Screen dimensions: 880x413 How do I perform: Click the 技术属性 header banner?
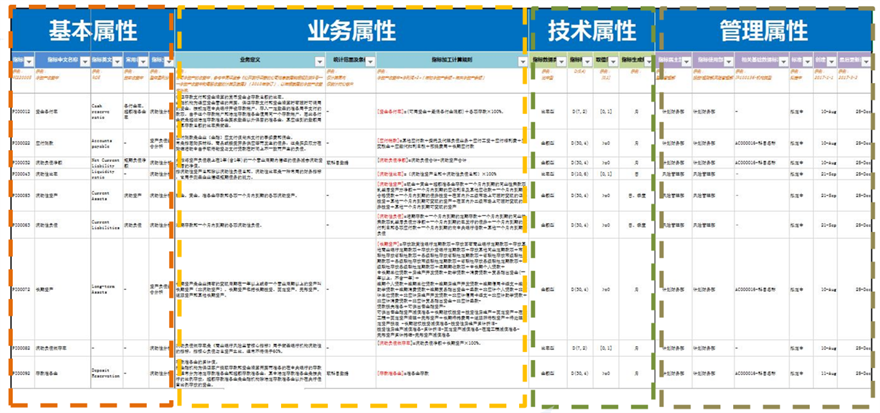tap(590, 31)
